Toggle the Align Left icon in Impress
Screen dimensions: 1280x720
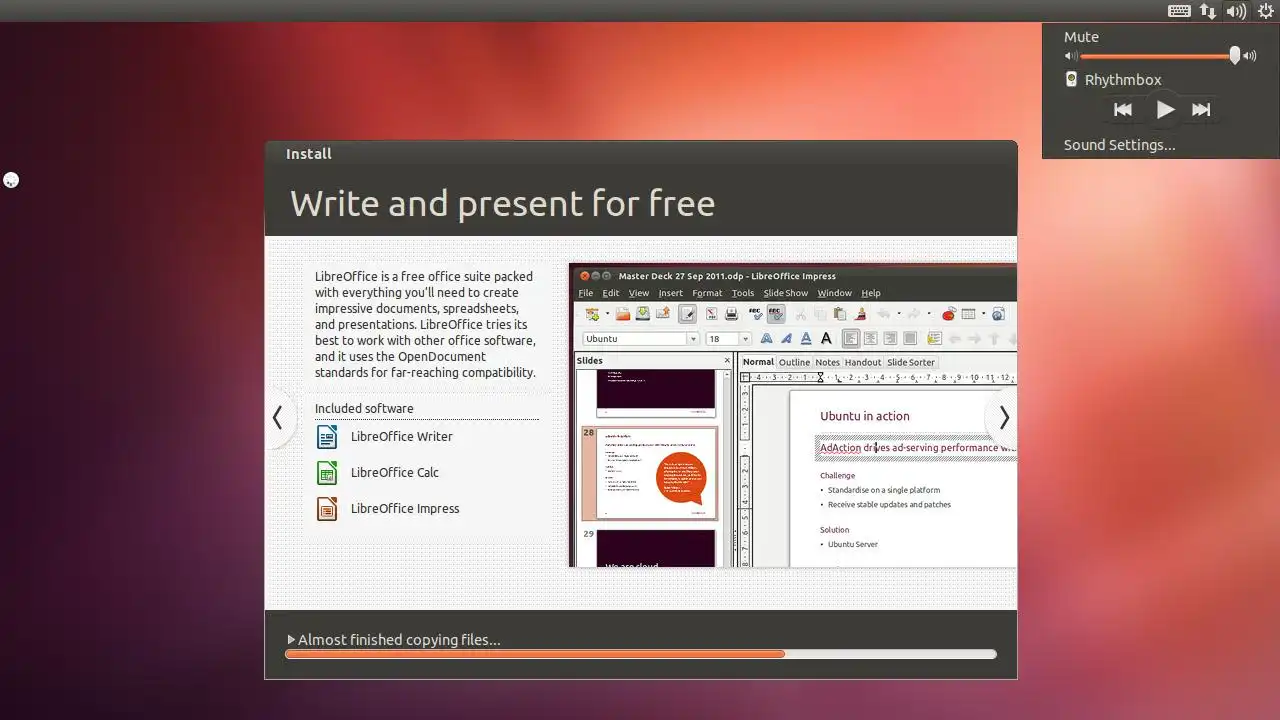click(x=851, y=339)
